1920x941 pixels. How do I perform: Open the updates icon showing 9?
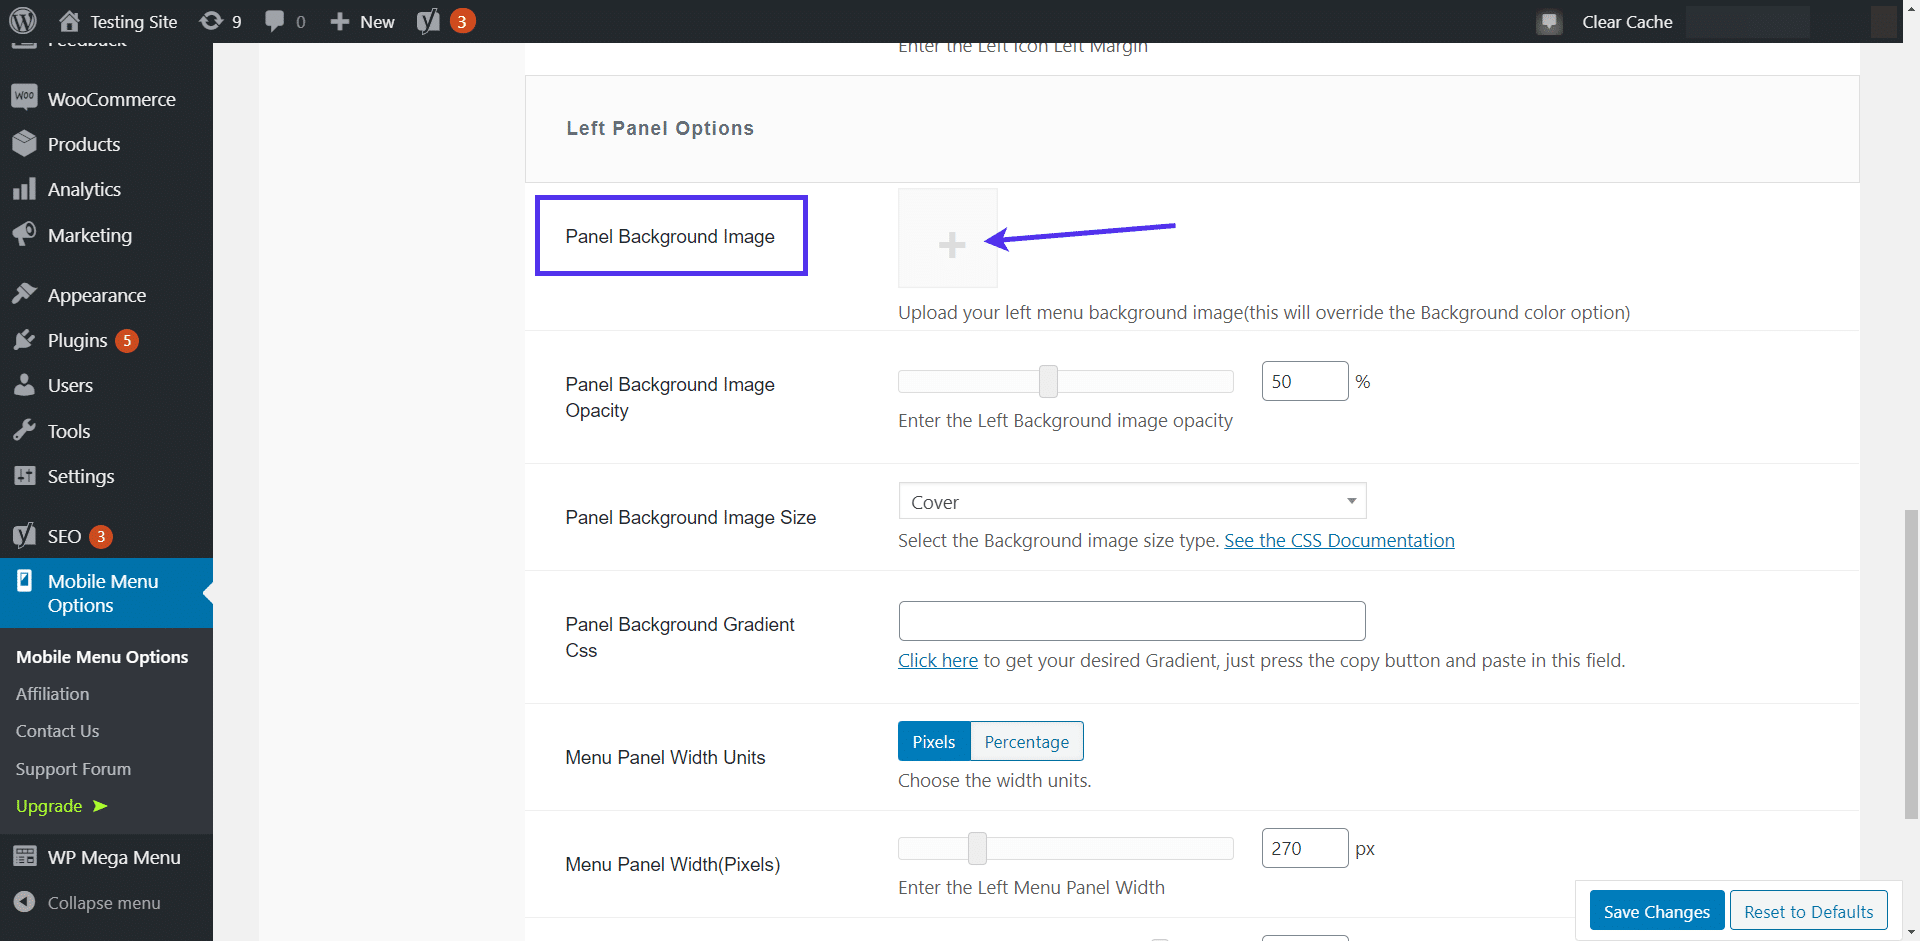pyautogui.click(x=211, y=21)
